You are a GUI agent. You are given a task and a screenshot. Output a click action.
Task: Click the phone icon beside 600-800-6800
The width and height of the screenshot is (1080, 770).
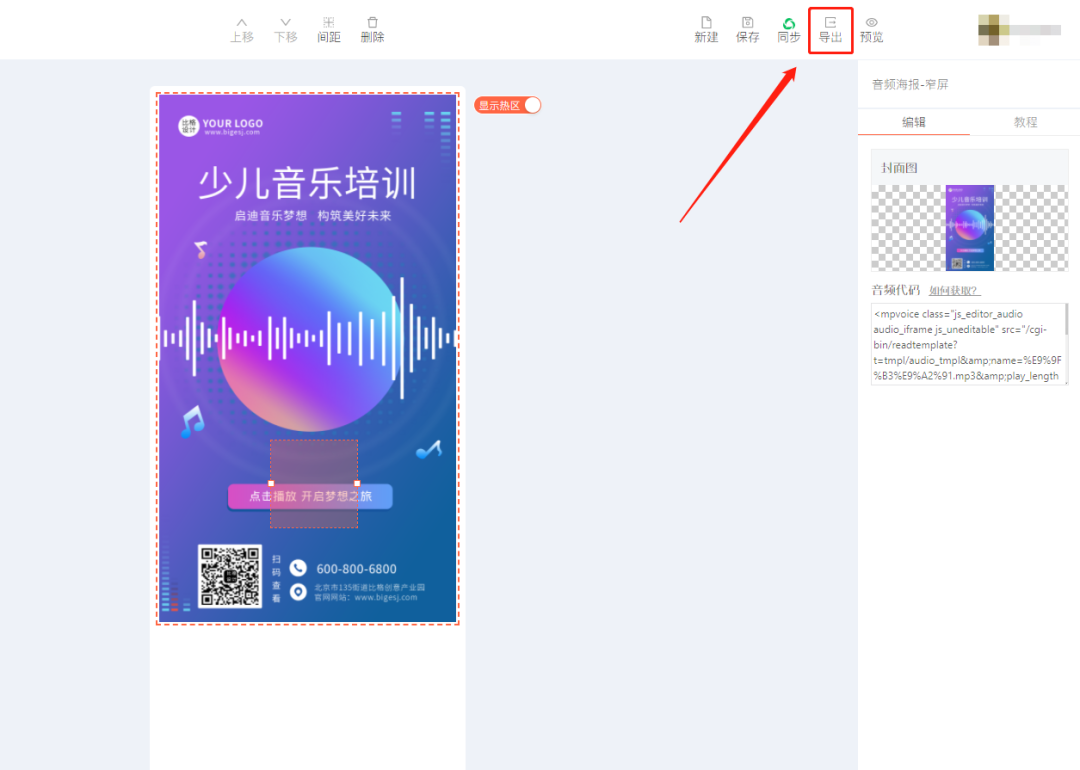[x=298, y=568]
